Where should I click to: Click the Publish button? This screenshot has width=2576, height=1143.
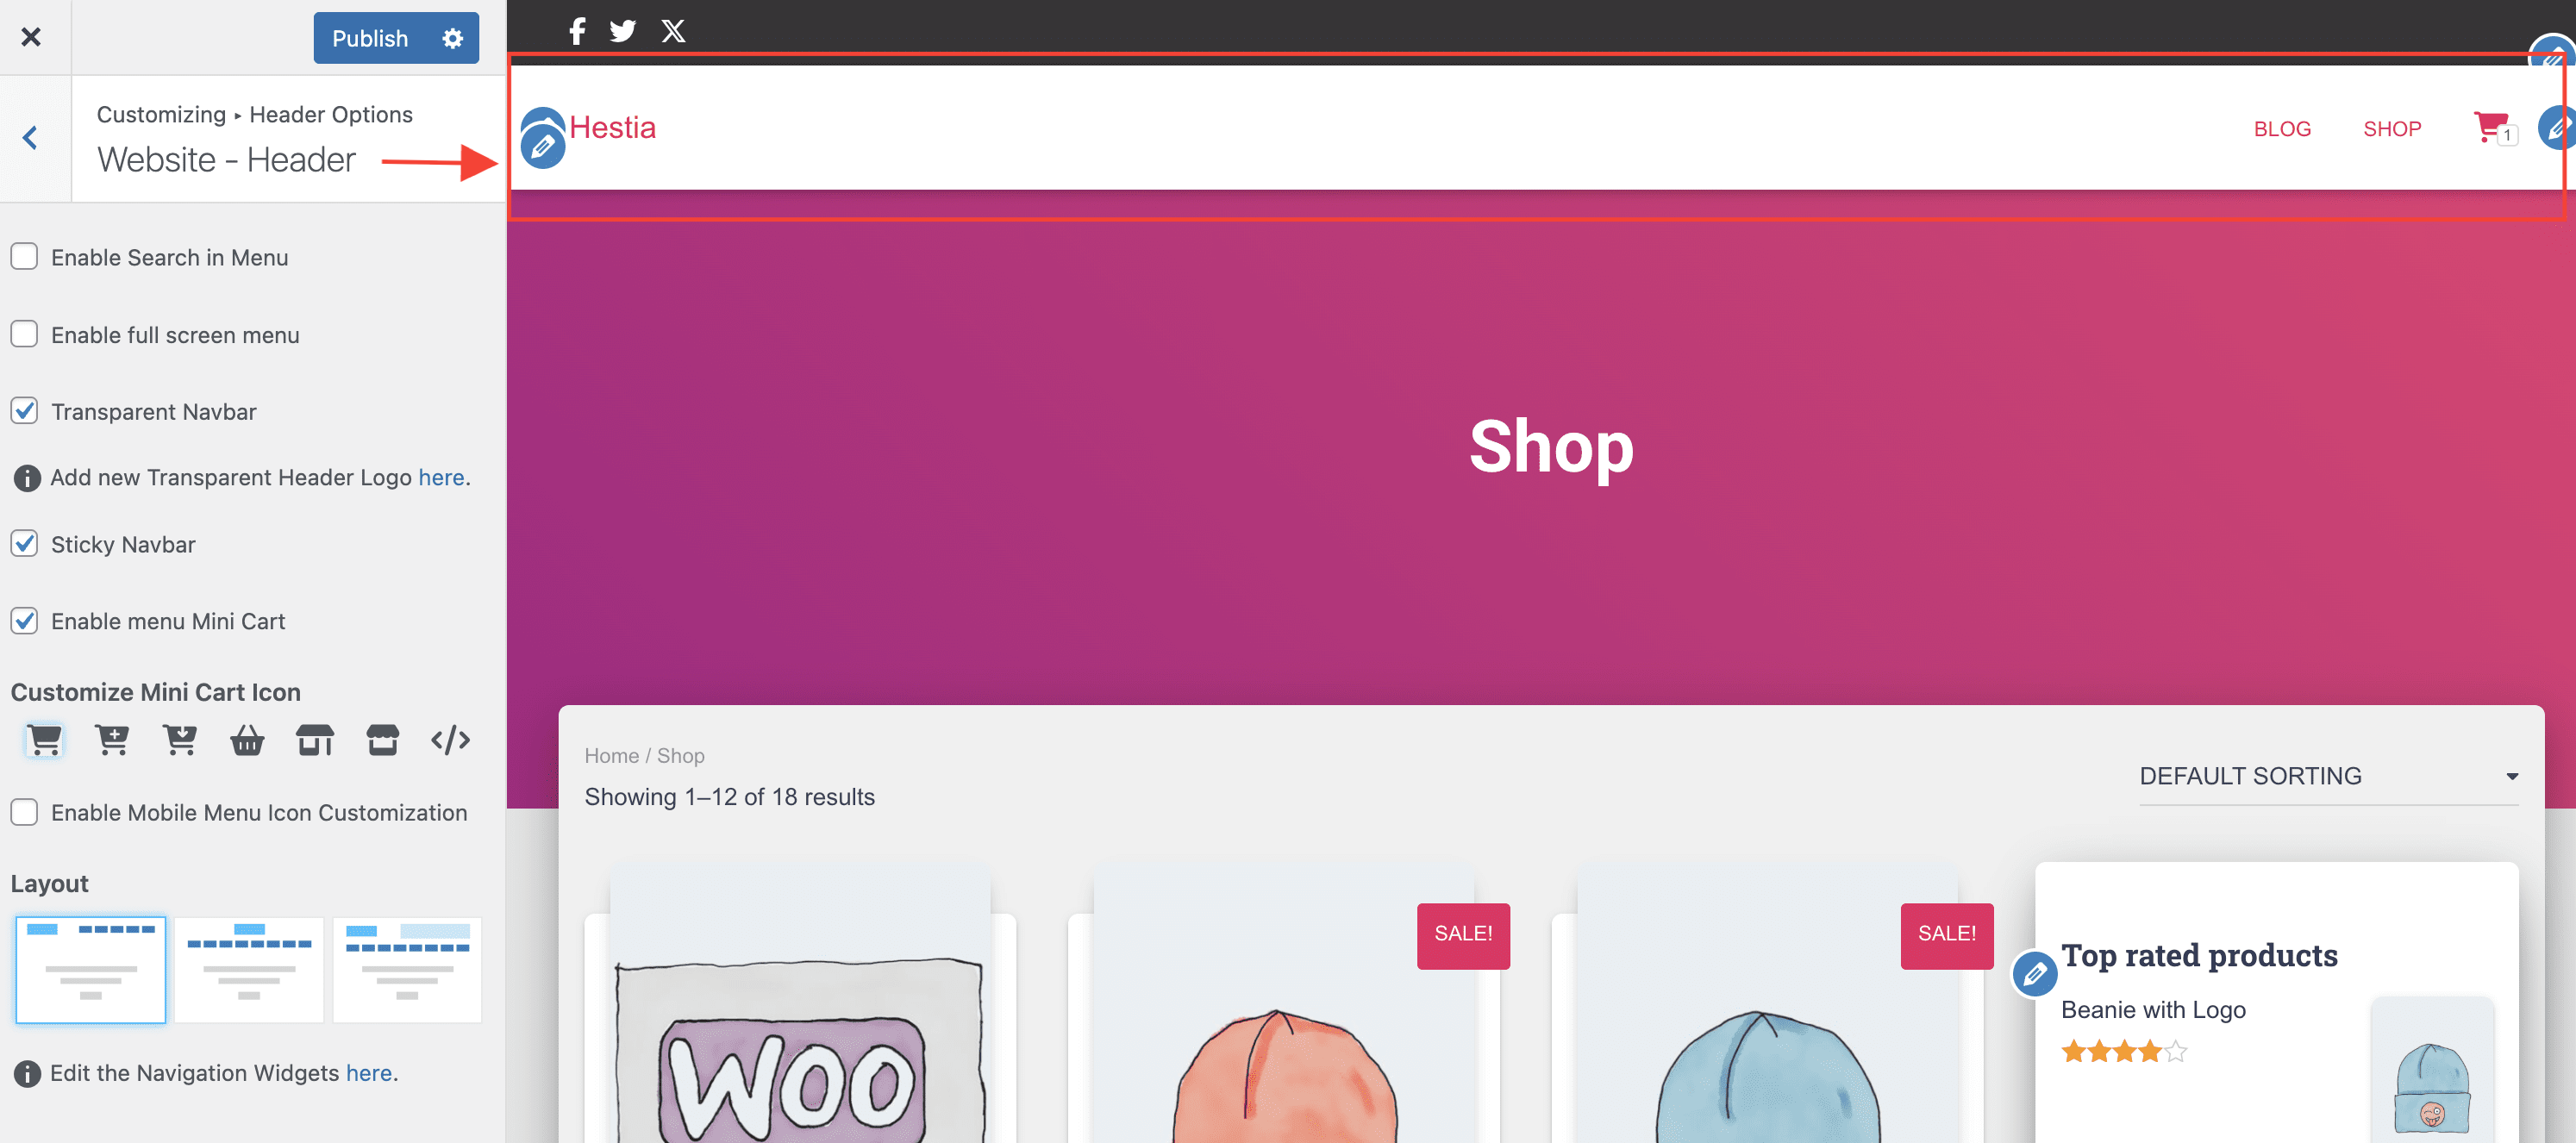[370, 38]
